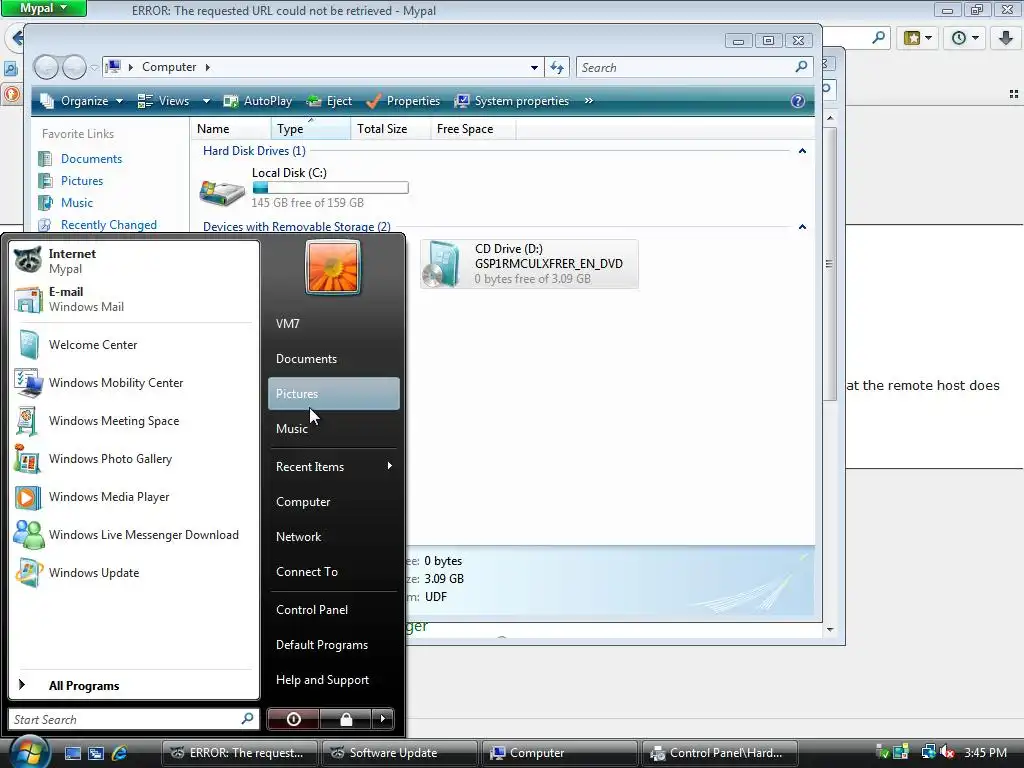Open Windows Live Messenger Download
Image resolution: width=1024 pixels, height=768 pixels.
134,535
